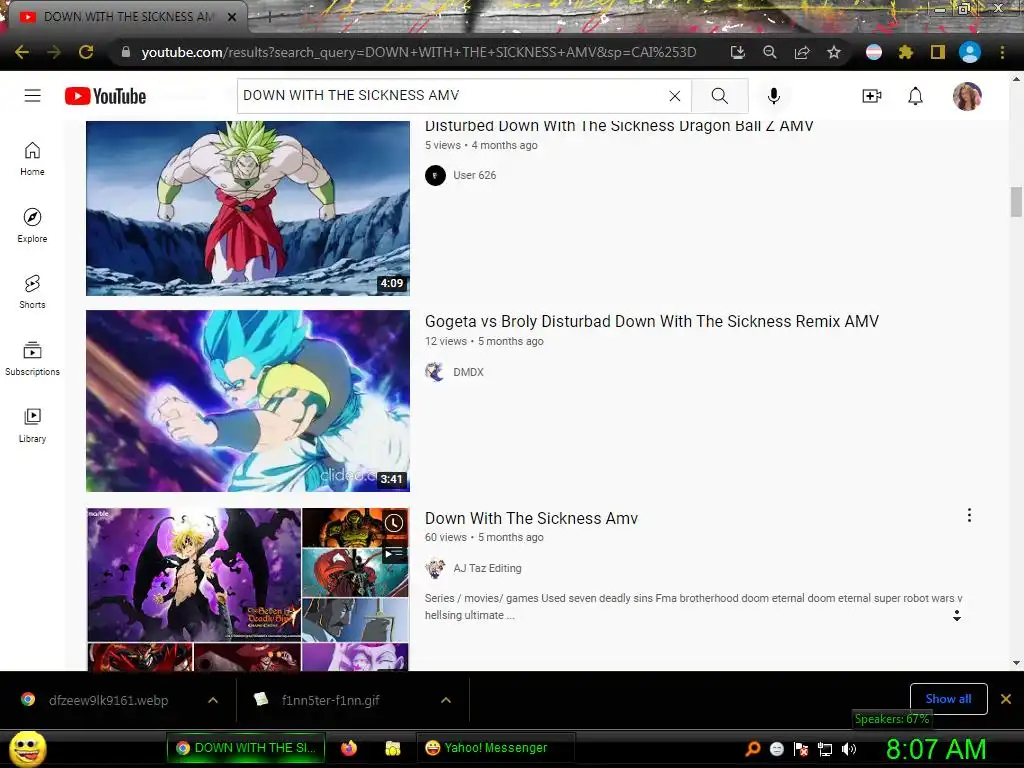
Task: Click browser forward arrow
Action: [x=54, y=52]
